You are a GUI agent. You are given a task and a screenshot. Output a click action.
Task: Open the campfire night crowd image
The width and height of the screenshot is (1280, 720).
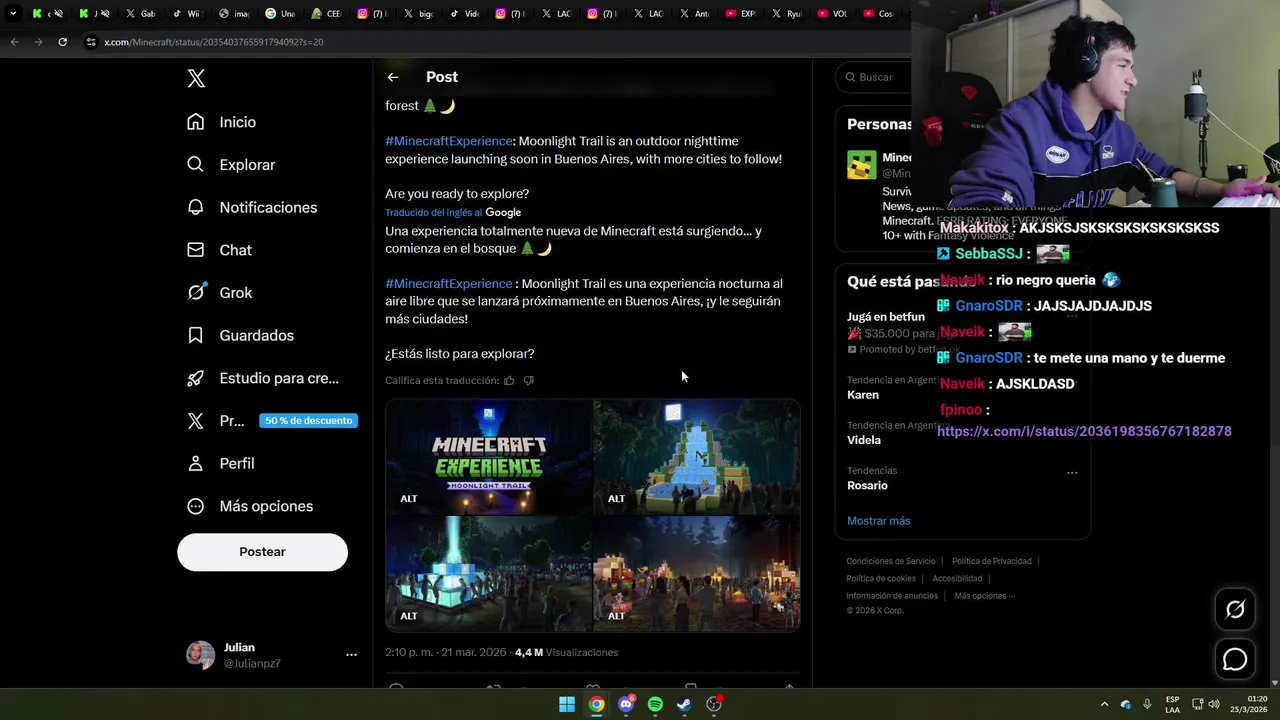[697, 574]
